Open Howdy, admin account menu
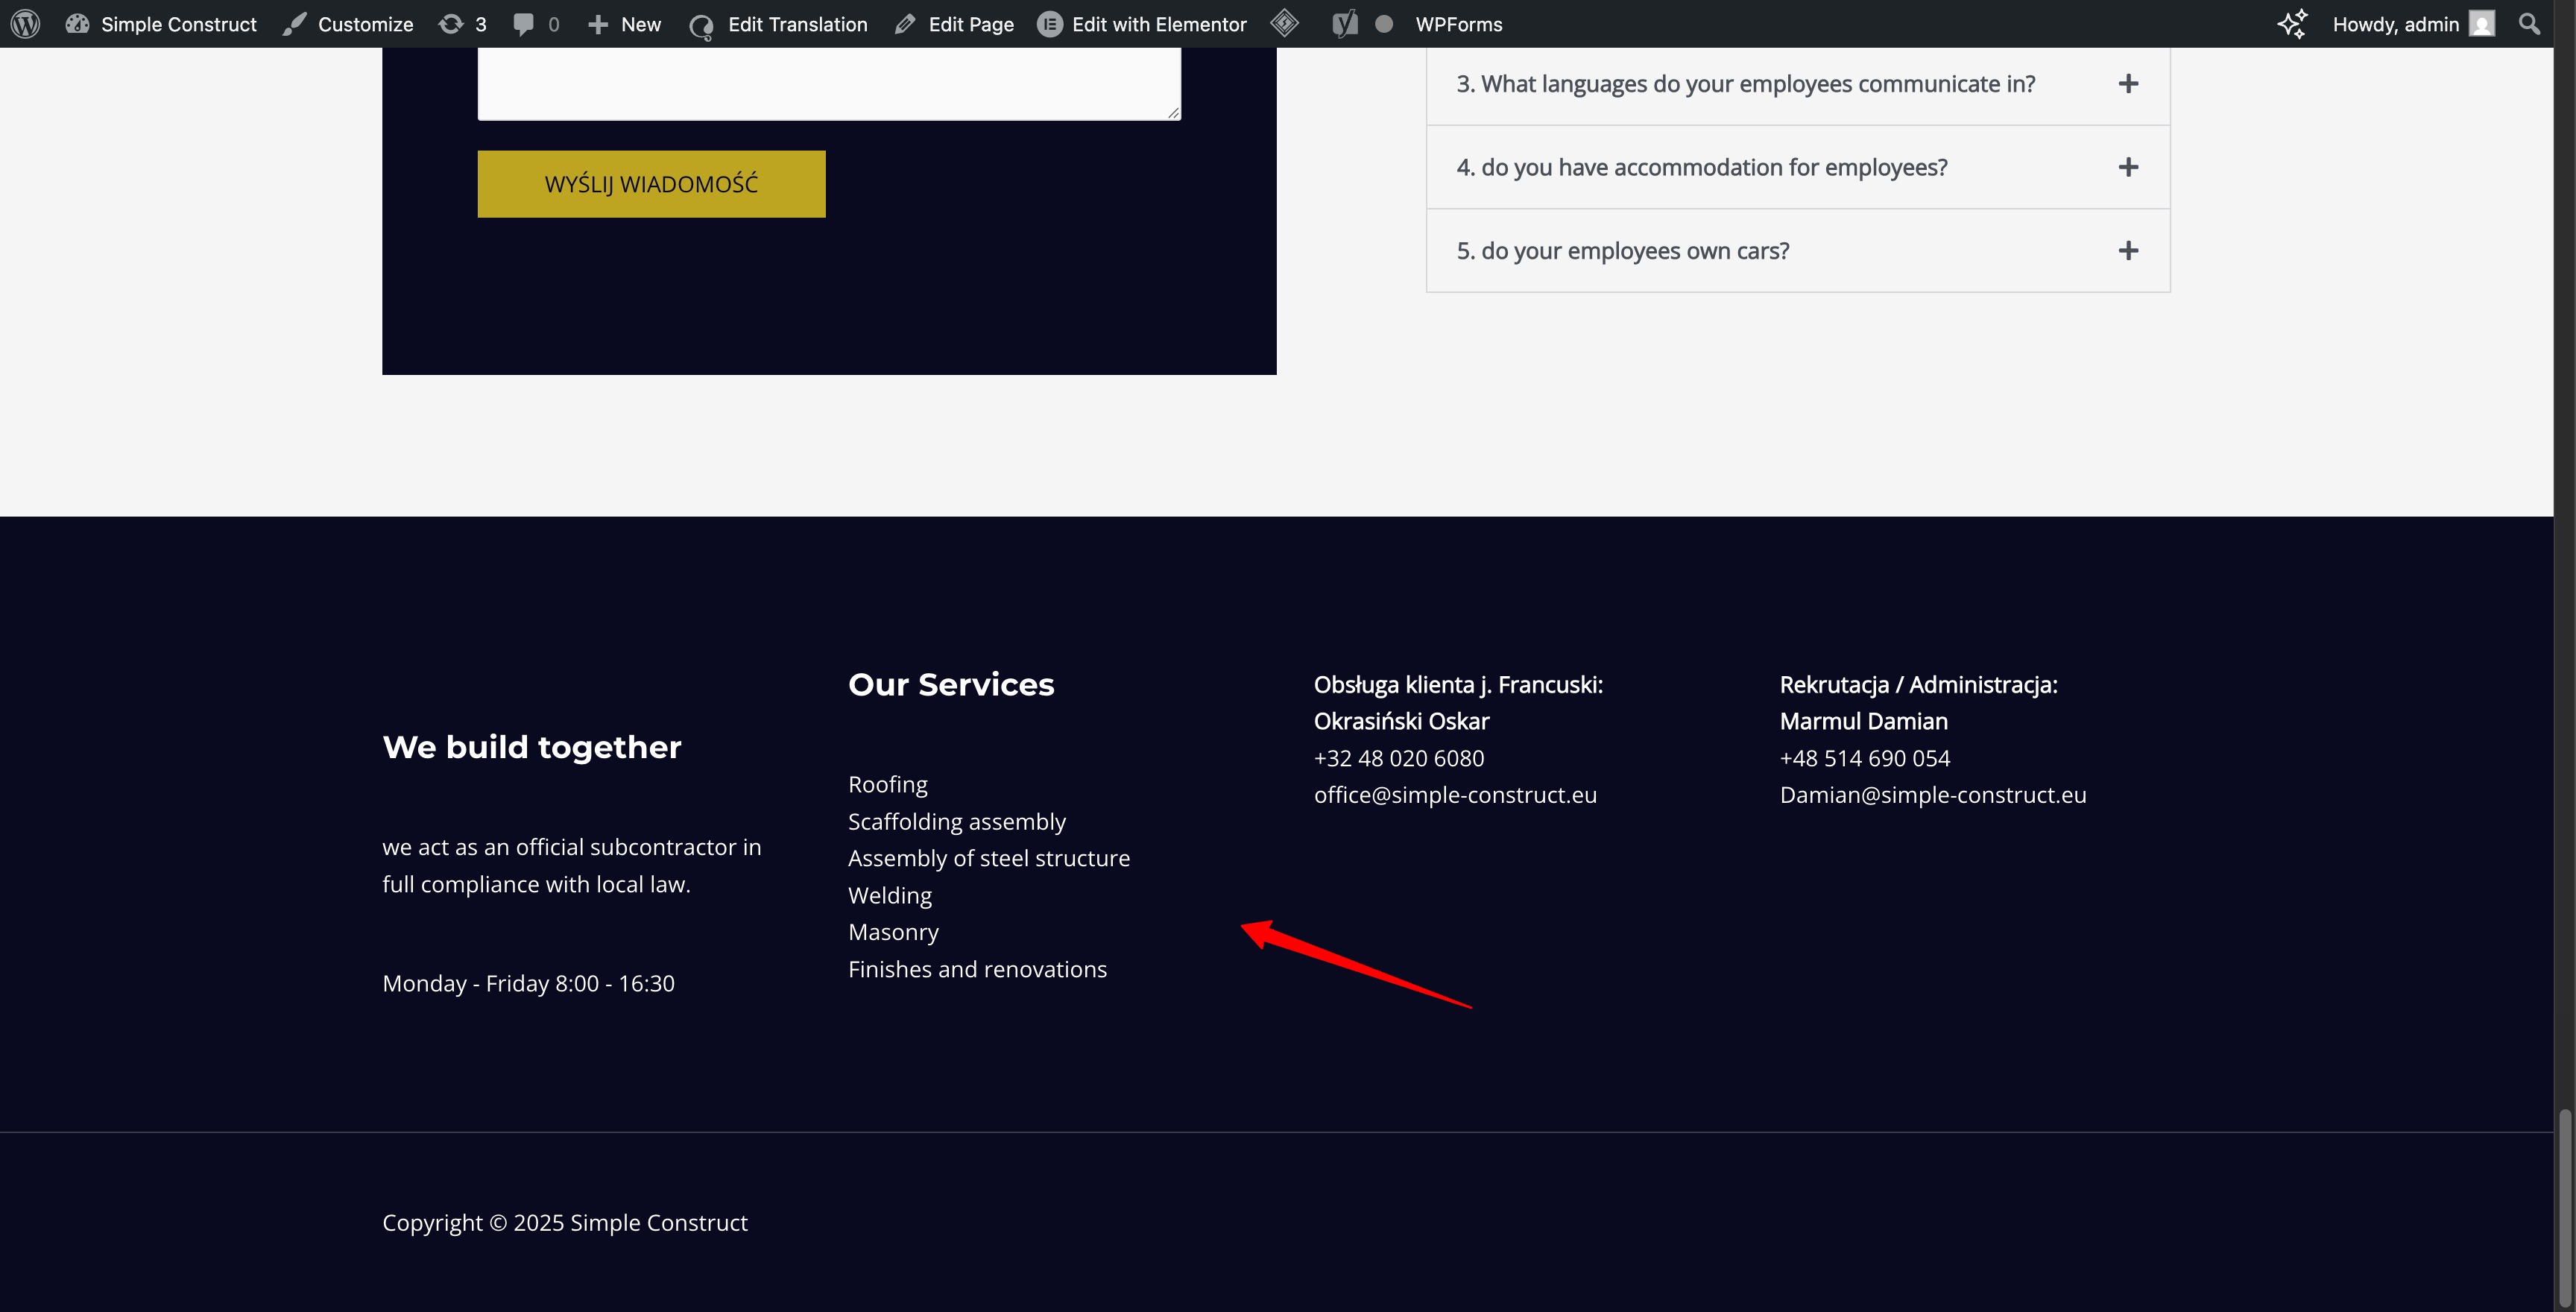Viewport: 2576px width, 1312px height. coord(2414,24)
